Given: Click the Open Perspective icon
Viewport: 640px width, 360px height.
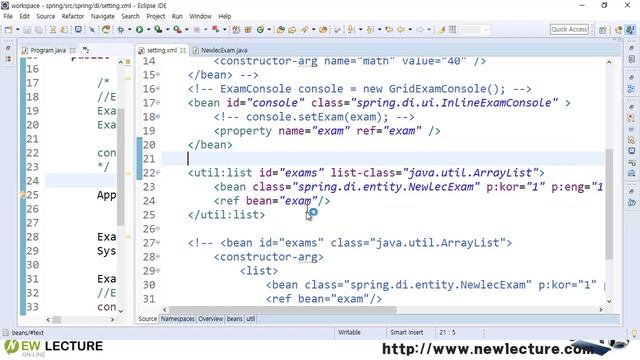Looking at the screenshot, I should coord(602,30).
